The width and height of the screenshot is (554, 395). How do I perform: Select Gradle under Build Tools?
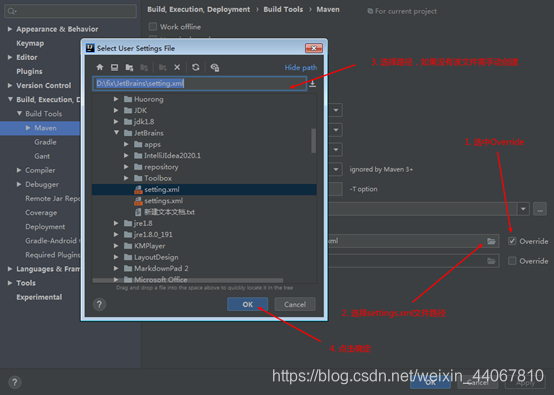click(x=45, y=142)
